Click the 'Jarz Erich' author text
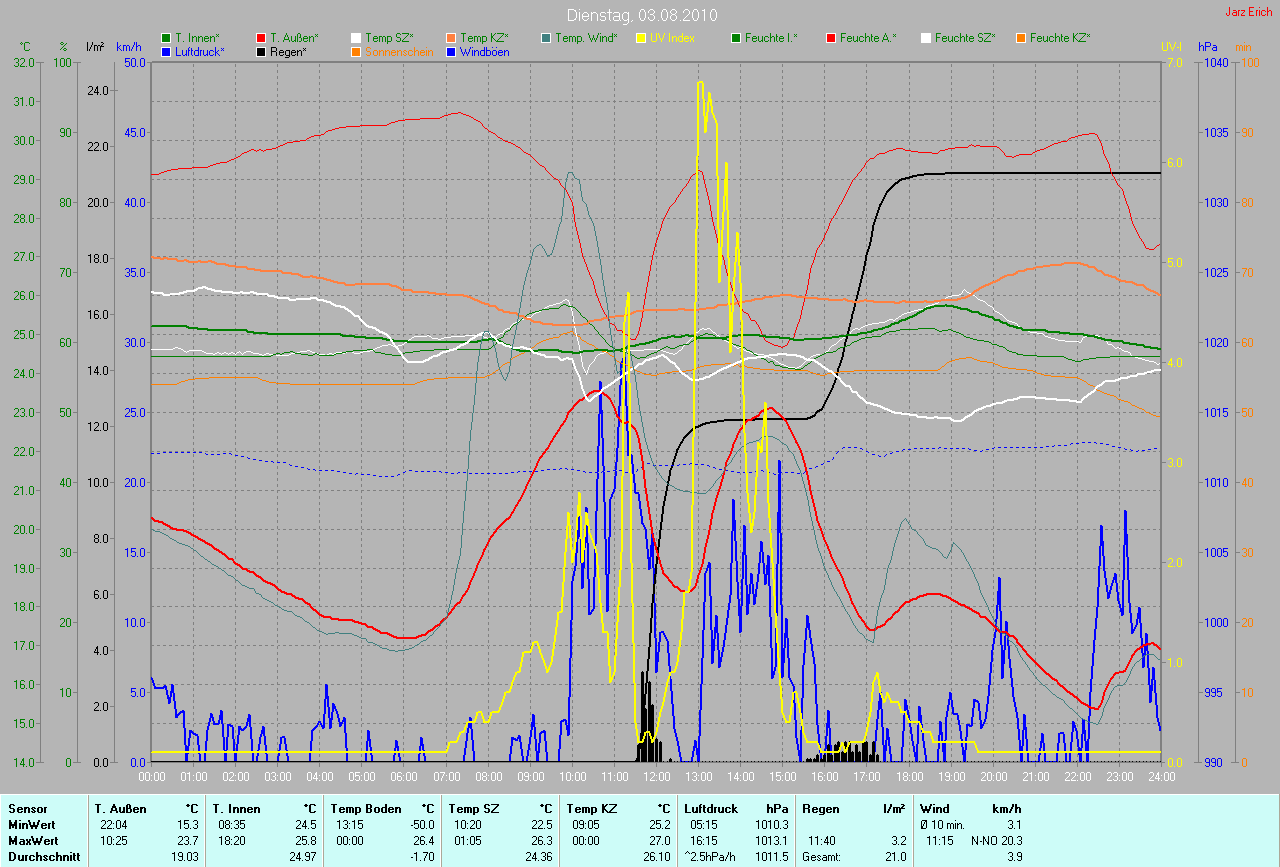This screenshot has width=1280, height=867. tap(1250, 12)
